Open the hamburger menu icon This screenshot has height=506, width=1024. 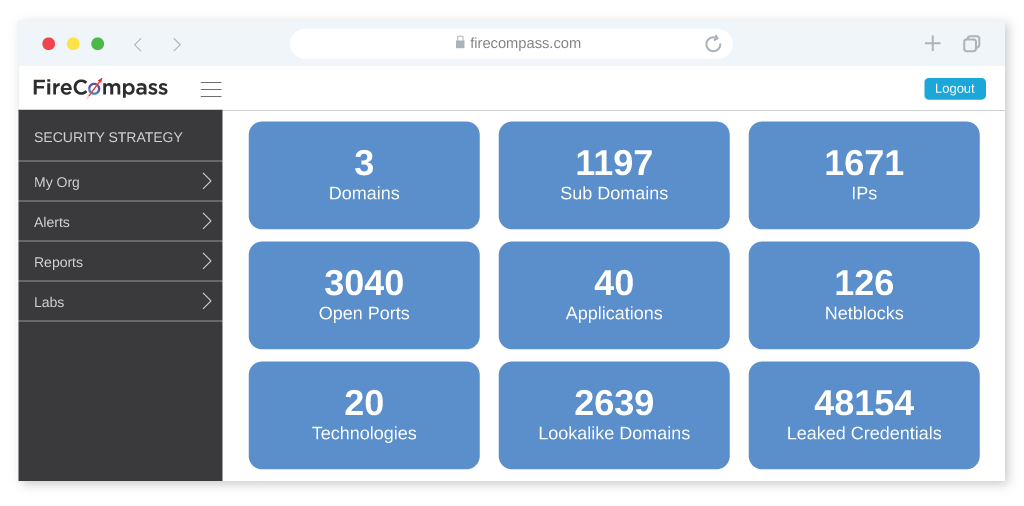[x=211, y=89]
